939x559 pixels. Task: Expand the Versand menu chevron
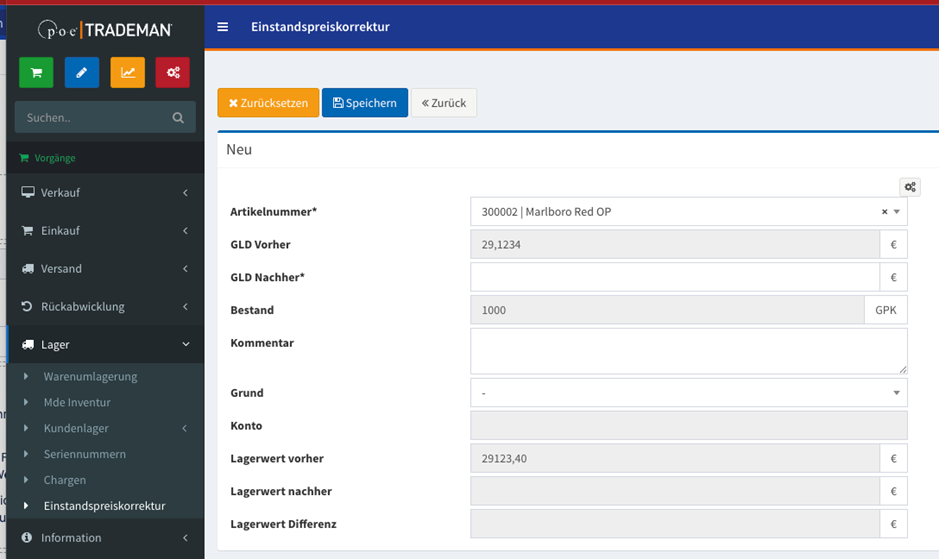click(x=186, y=268)
